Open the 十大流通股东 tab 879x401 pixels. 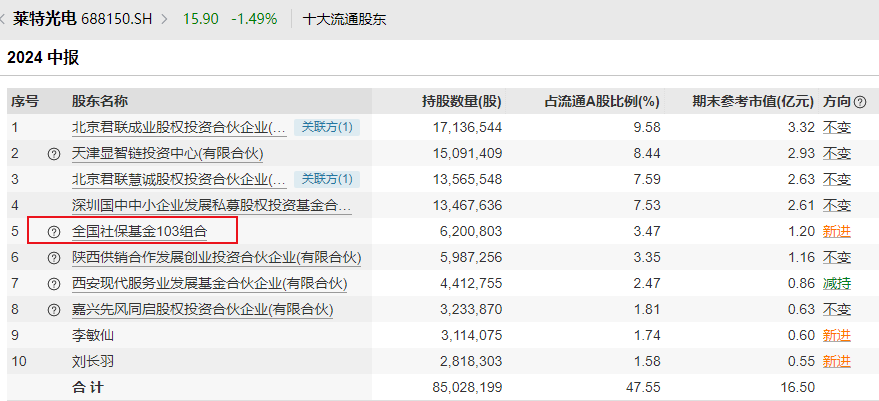344,19
